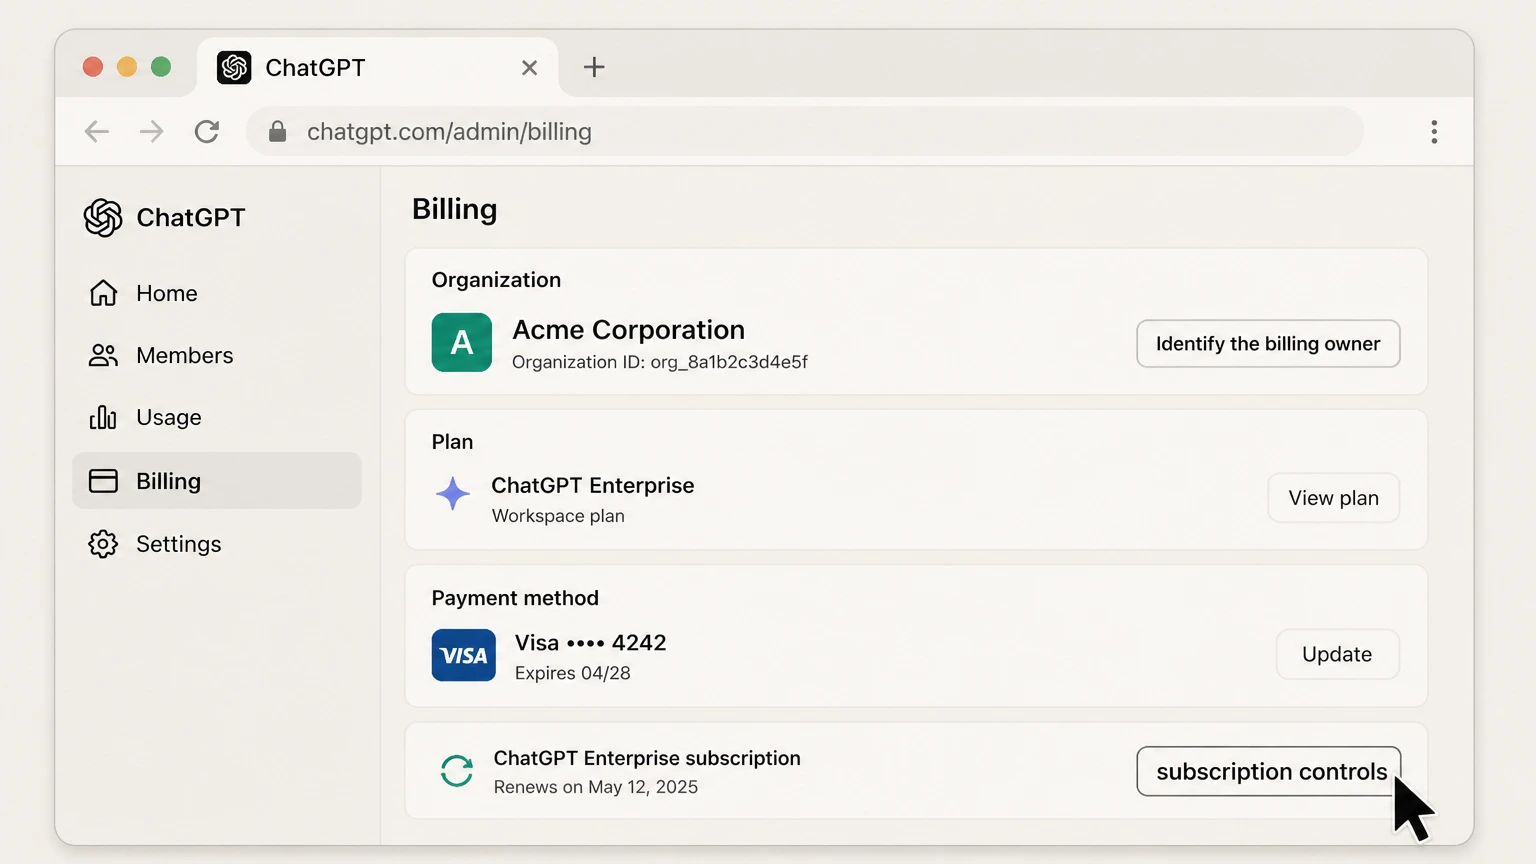Open Settings from the sidebar
Screen dimensions: 1536x864
click(217, 544)
